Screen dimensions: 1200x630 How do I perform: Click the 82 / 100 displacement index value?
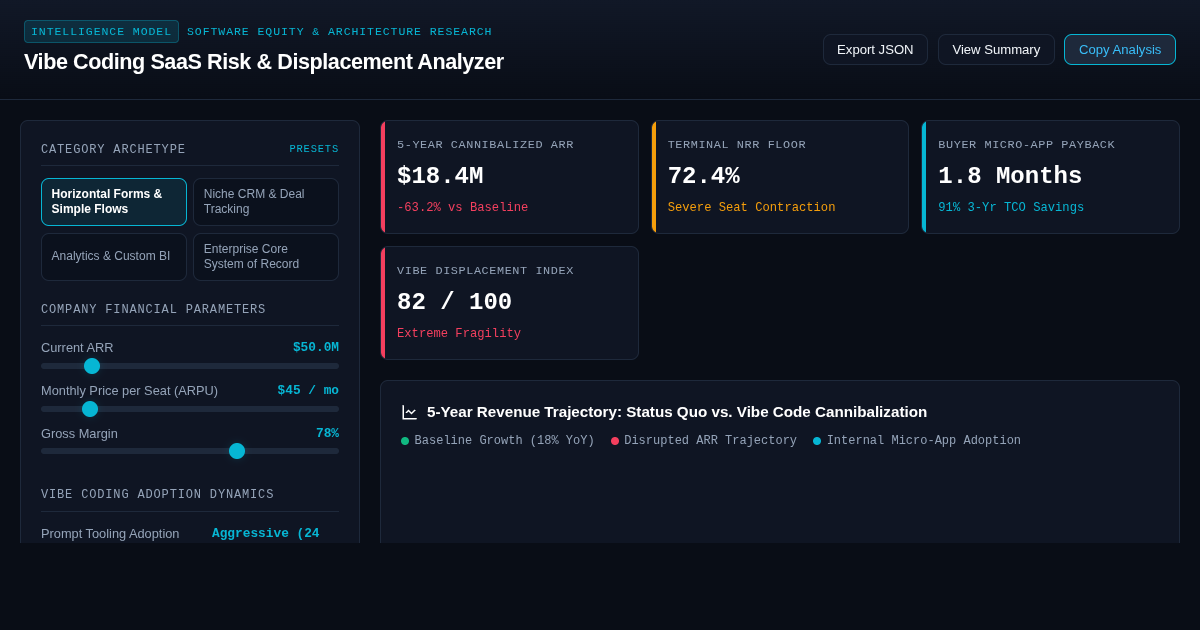pyautogui.click(x=454, y=302)
